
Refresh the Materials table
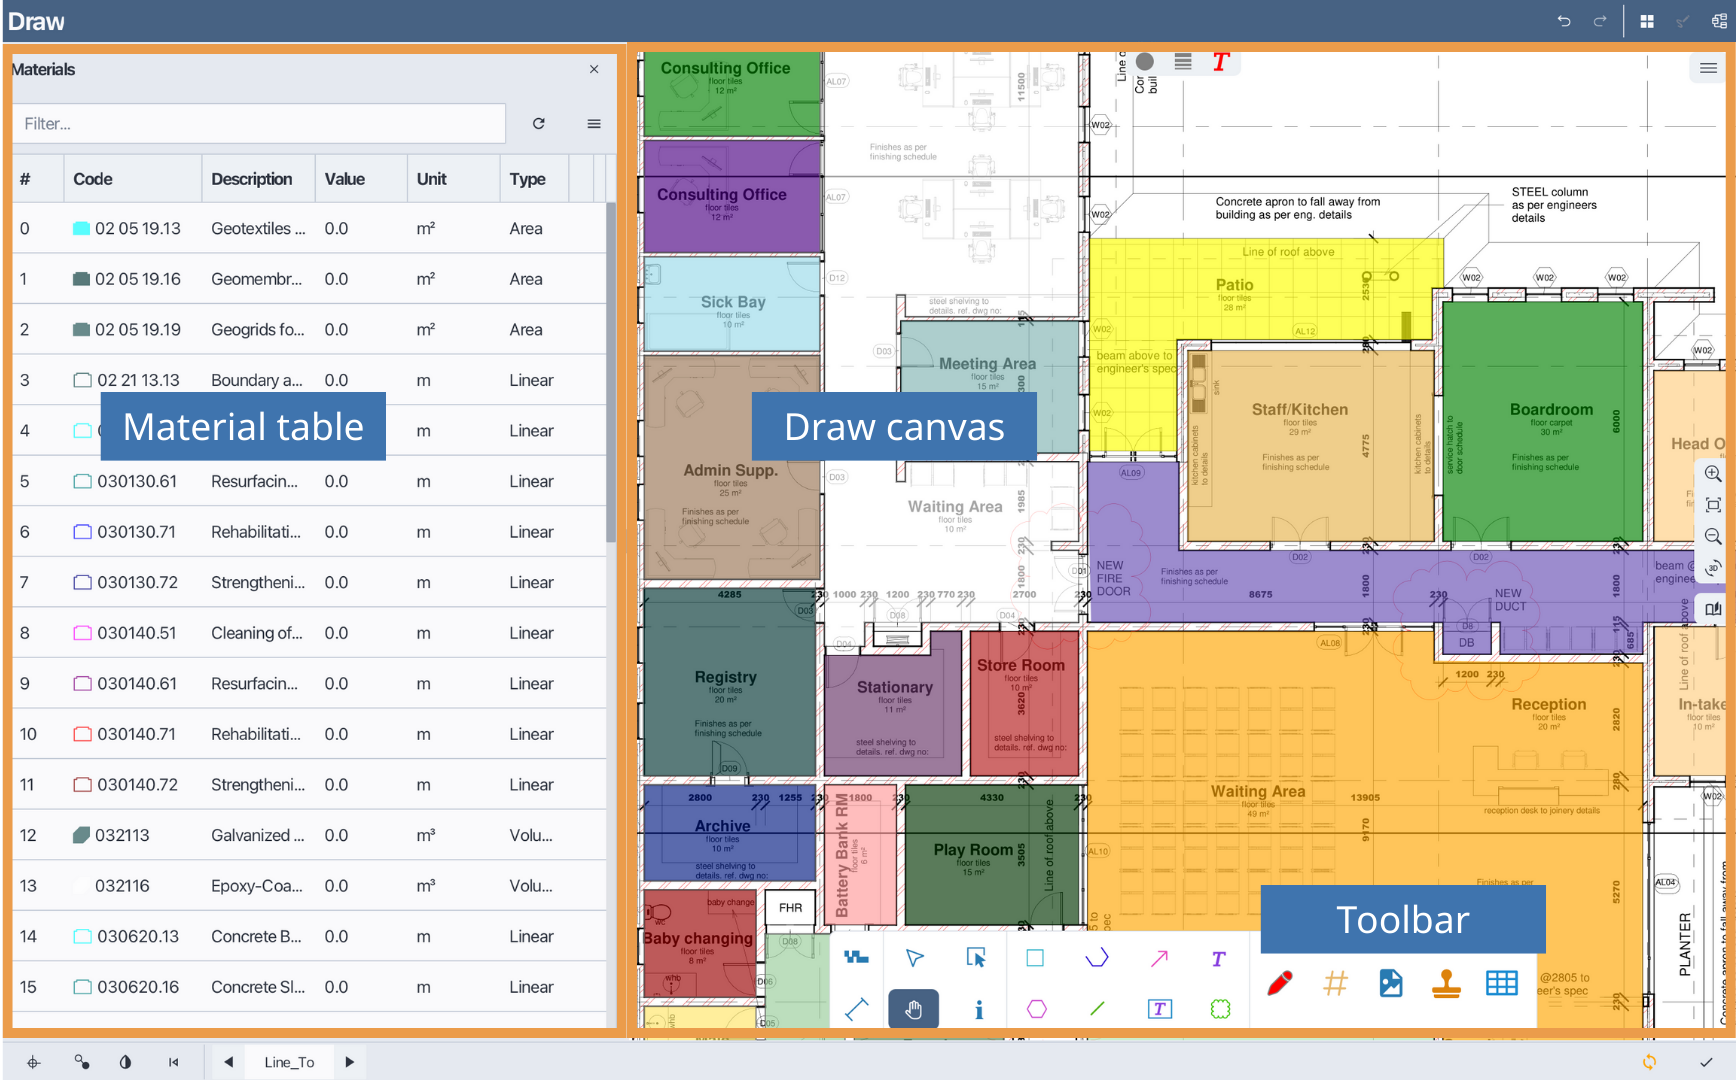[539, 124]
